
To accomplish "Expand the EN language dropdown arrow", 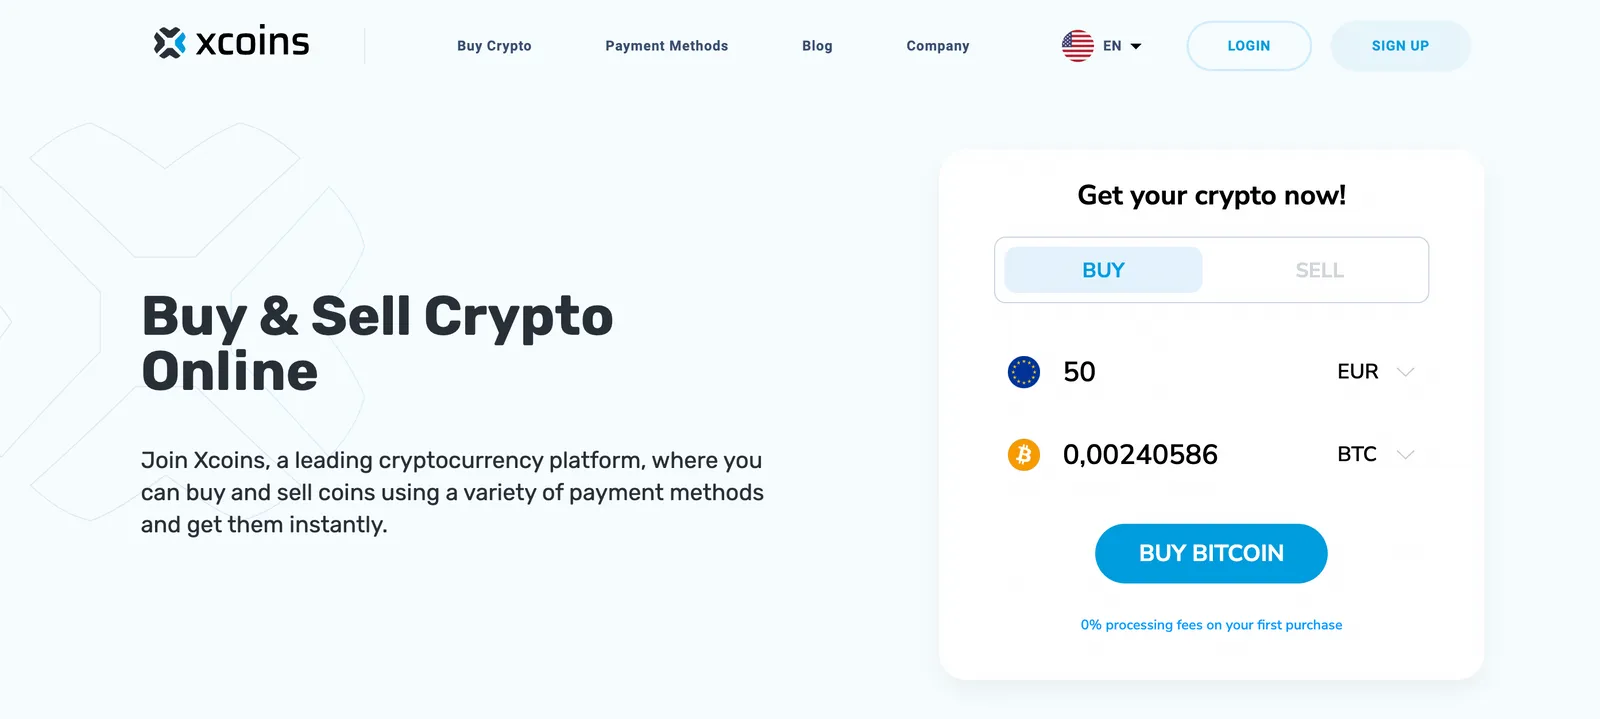I will coord(1136,46).
